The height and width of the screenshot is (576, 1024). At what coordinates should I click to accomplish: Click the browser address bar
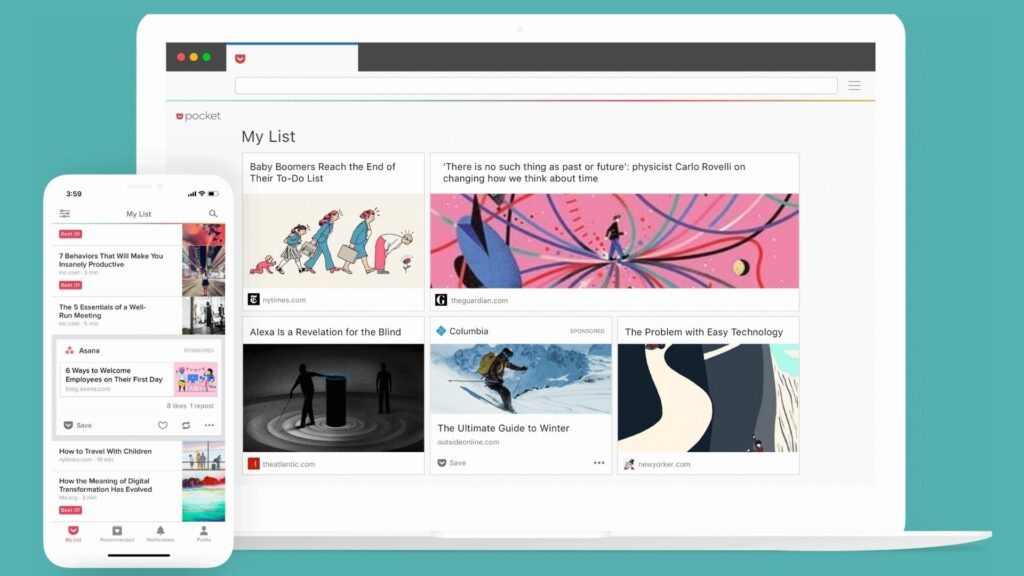[x=536, y=86]
